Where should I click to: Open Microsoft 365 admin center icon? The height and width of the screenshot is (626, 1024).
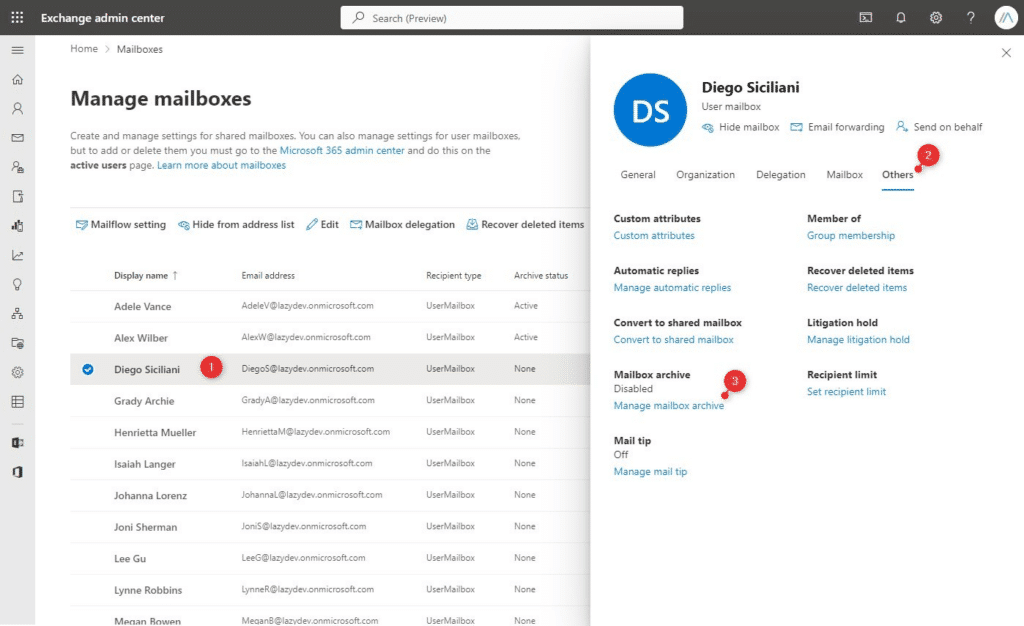(x=18, y=472)
